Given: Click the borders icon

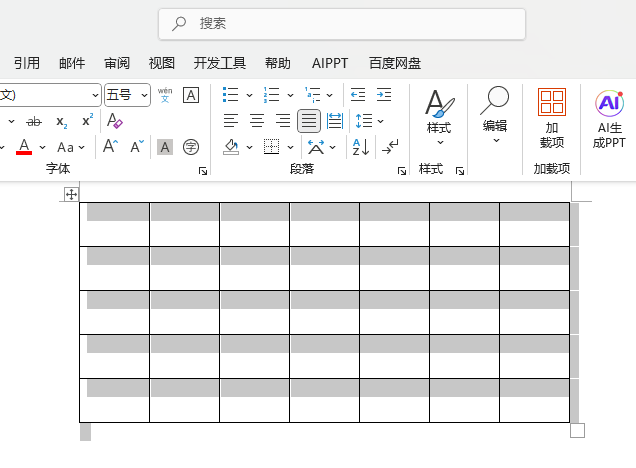Looking at the screenshot, I should point(271,147).
